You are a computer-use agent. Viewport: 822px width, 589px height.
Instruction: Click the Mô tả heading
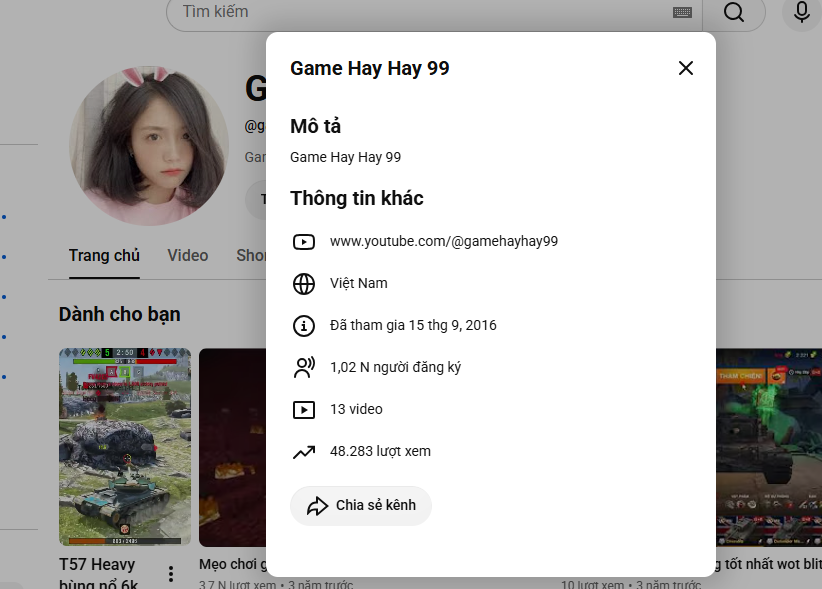pos(315,126)
